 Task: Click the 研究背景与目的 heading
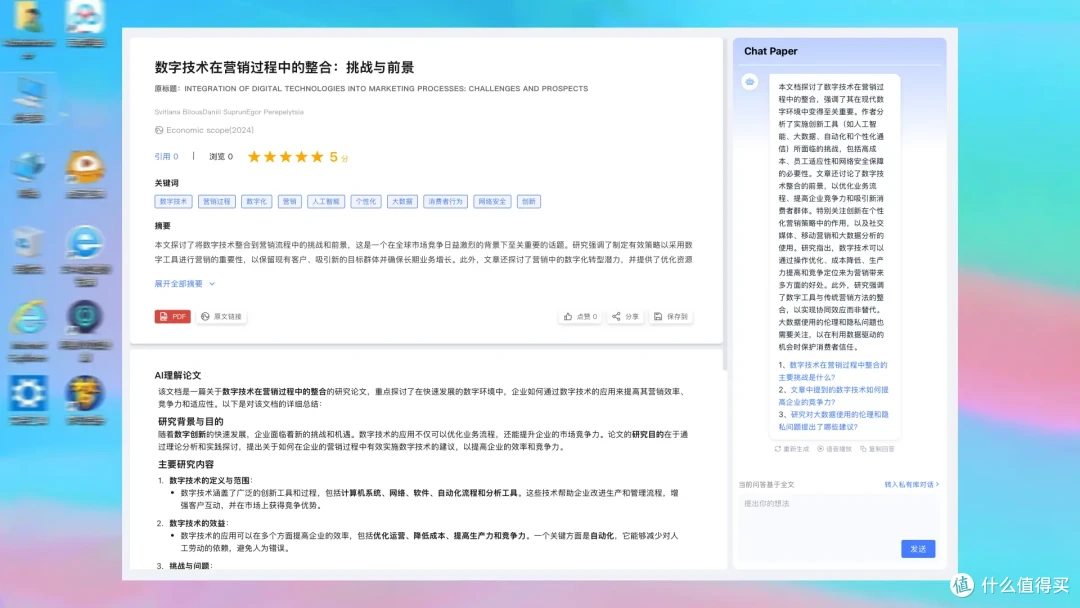[x=191, y=421]
